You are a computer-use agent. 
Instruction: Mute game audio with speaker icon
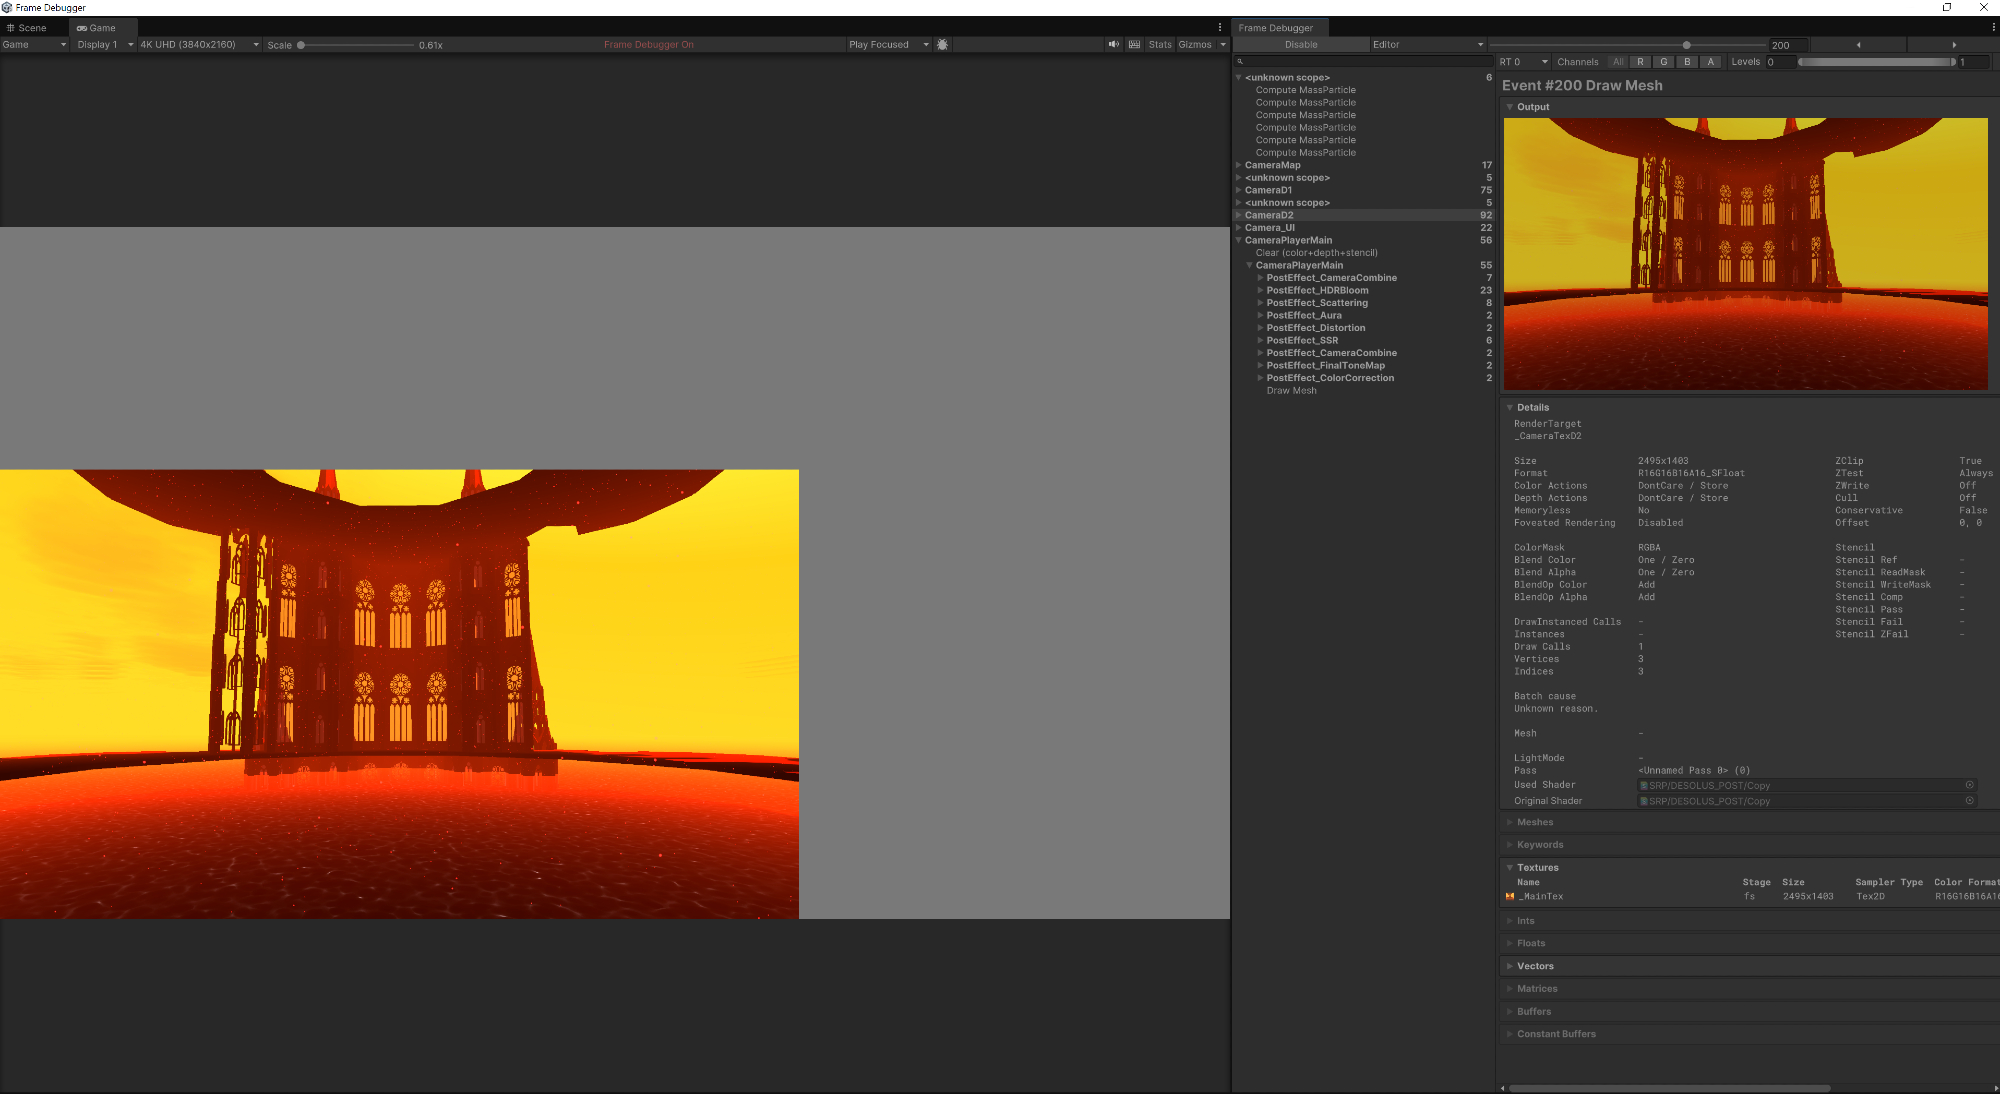click(1113, 45)
